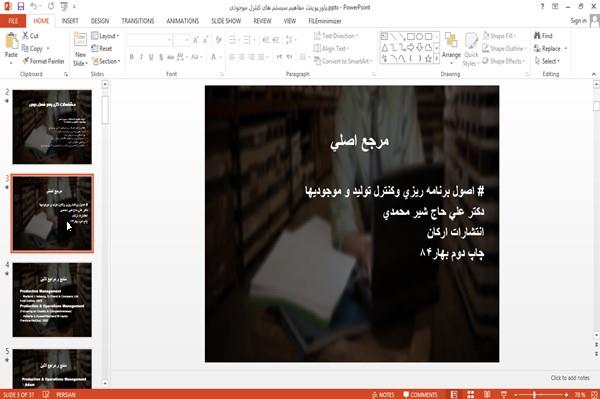Toggle Bold formatting in Font group

[131, 57]
